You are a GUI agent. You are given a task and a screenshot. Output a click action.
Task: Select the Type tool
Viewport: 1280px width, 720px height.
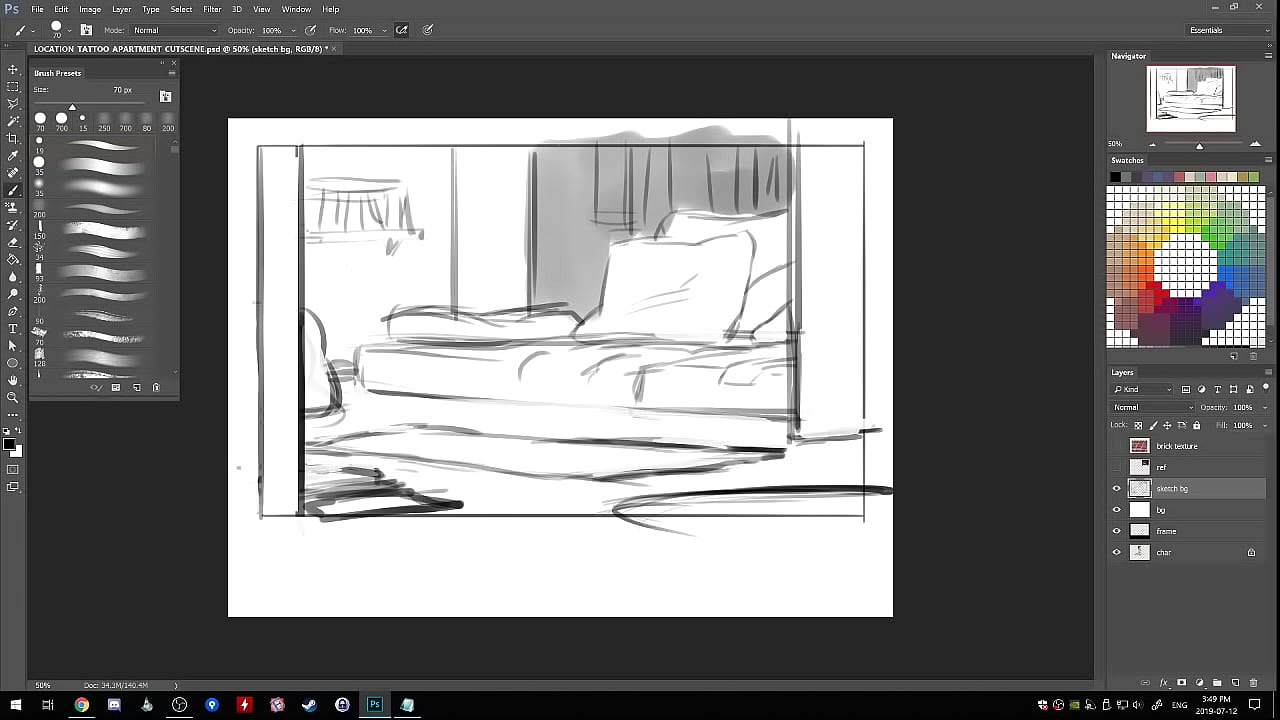click(13, 328)
